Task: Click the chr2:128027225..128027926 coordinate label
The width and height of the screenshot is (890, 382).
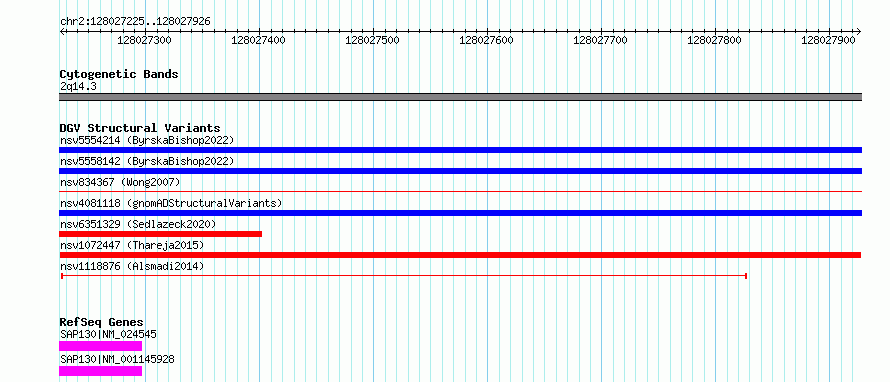Action: click(x=135, y=22)
